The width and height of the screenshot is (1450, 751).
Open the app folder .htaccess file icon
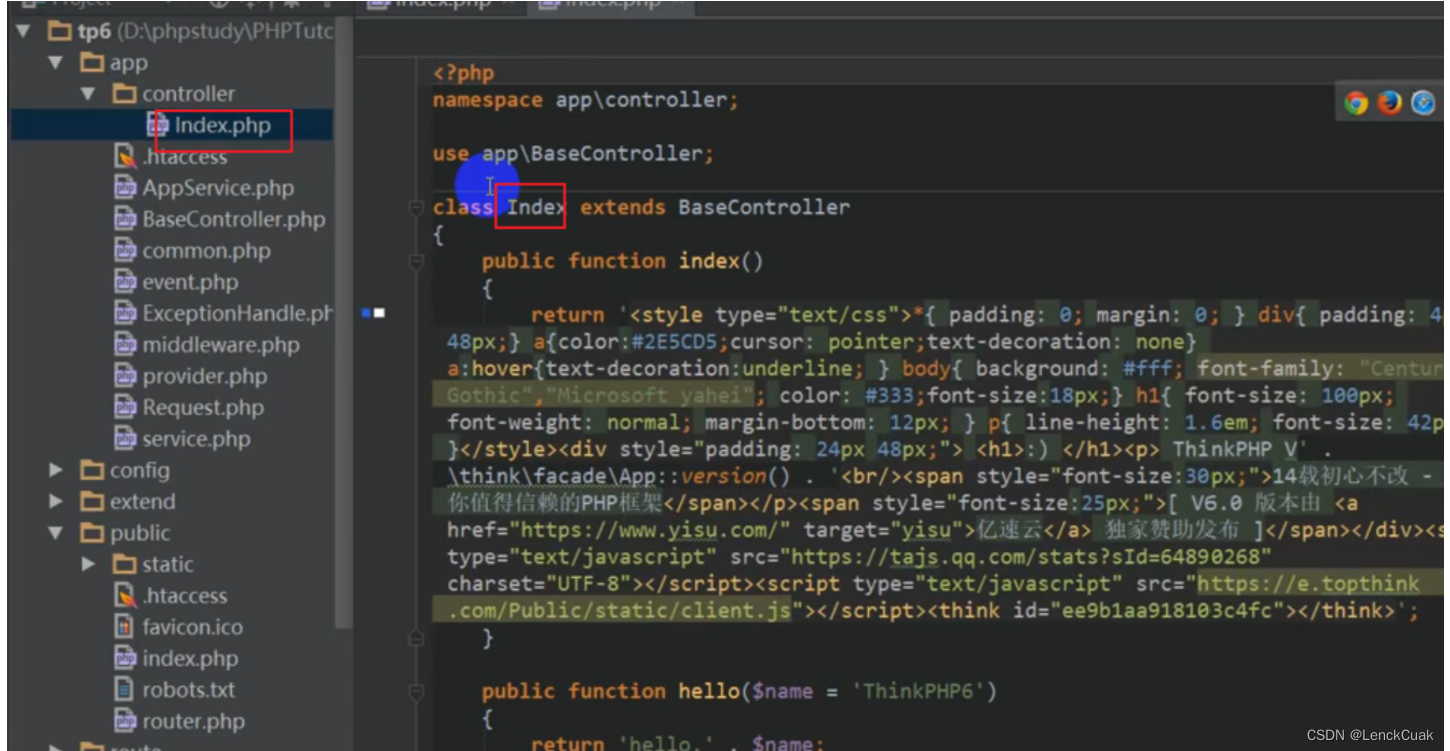[x=125, y=157]
